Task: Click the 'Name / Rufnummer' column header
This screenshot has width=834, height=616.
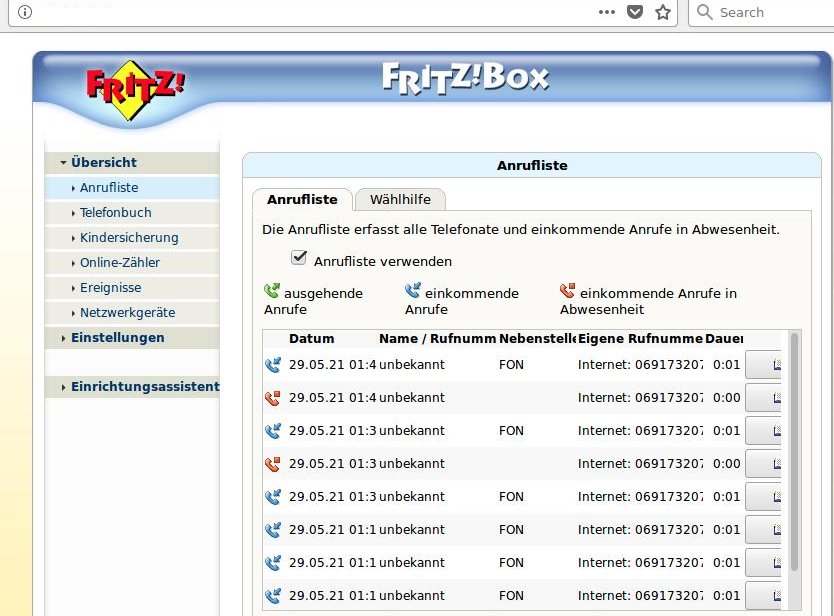Action: [437, 339]
